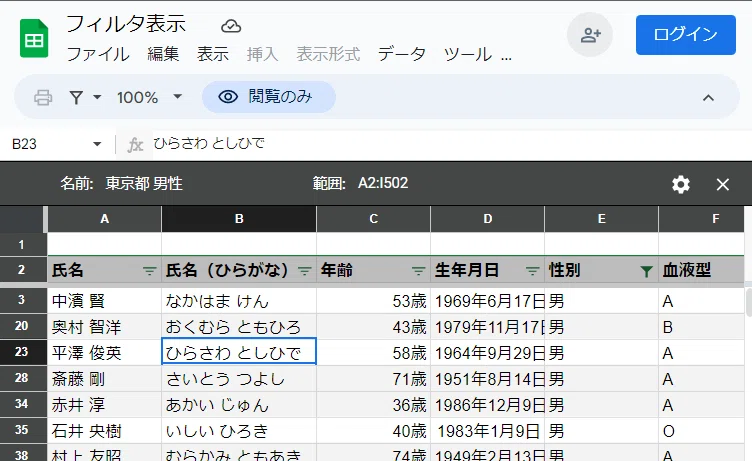Select row 34 header
752x461 pixels.
coord(22,404)
